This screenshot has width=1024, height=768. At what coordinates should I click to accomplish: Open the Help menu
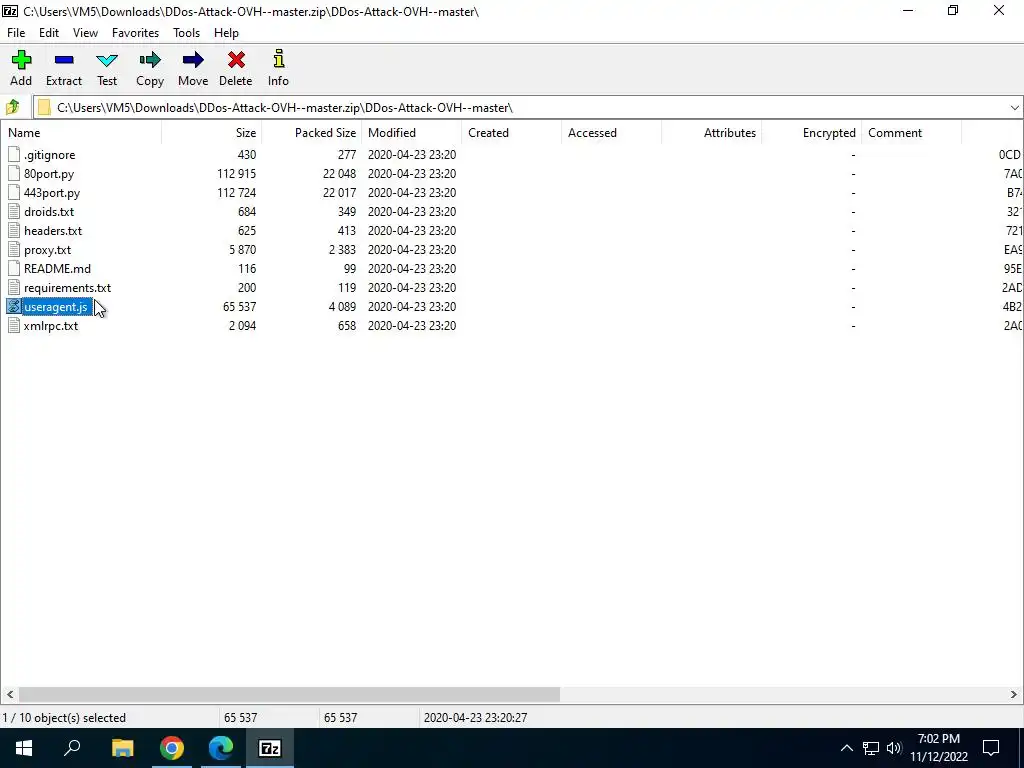226,33
